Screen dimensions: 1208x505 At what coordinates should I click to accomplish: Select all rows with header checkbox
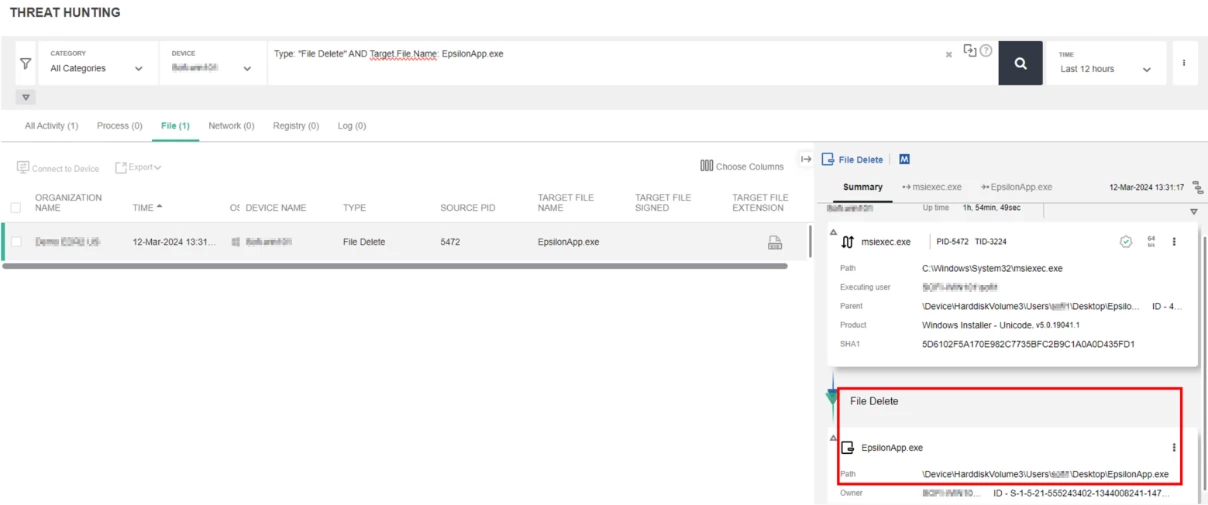16,208
